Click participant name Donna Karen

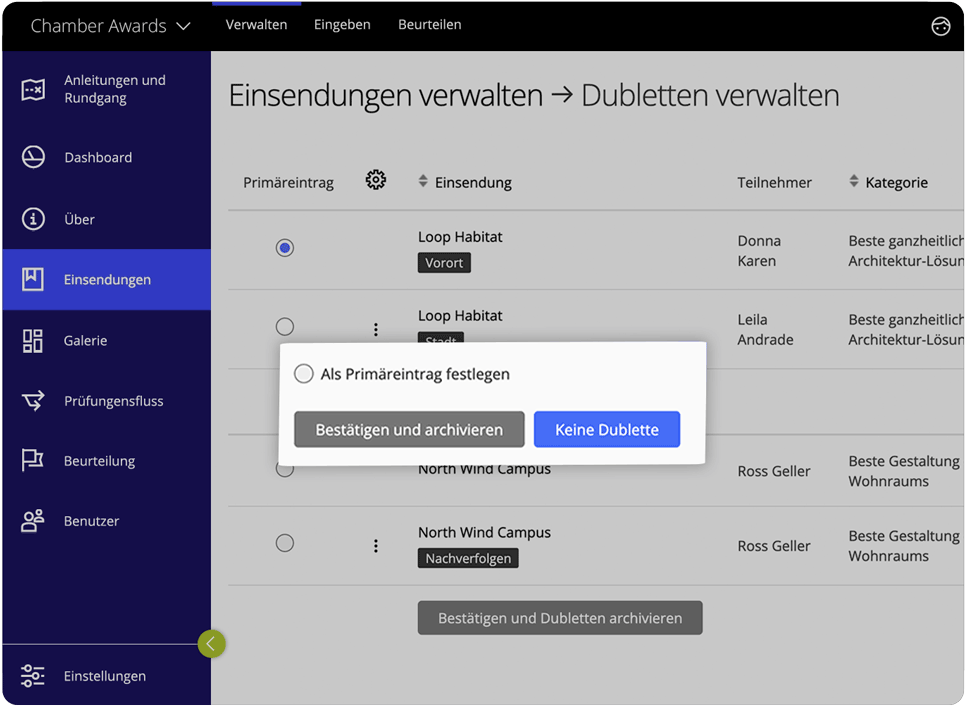[759, 250]
